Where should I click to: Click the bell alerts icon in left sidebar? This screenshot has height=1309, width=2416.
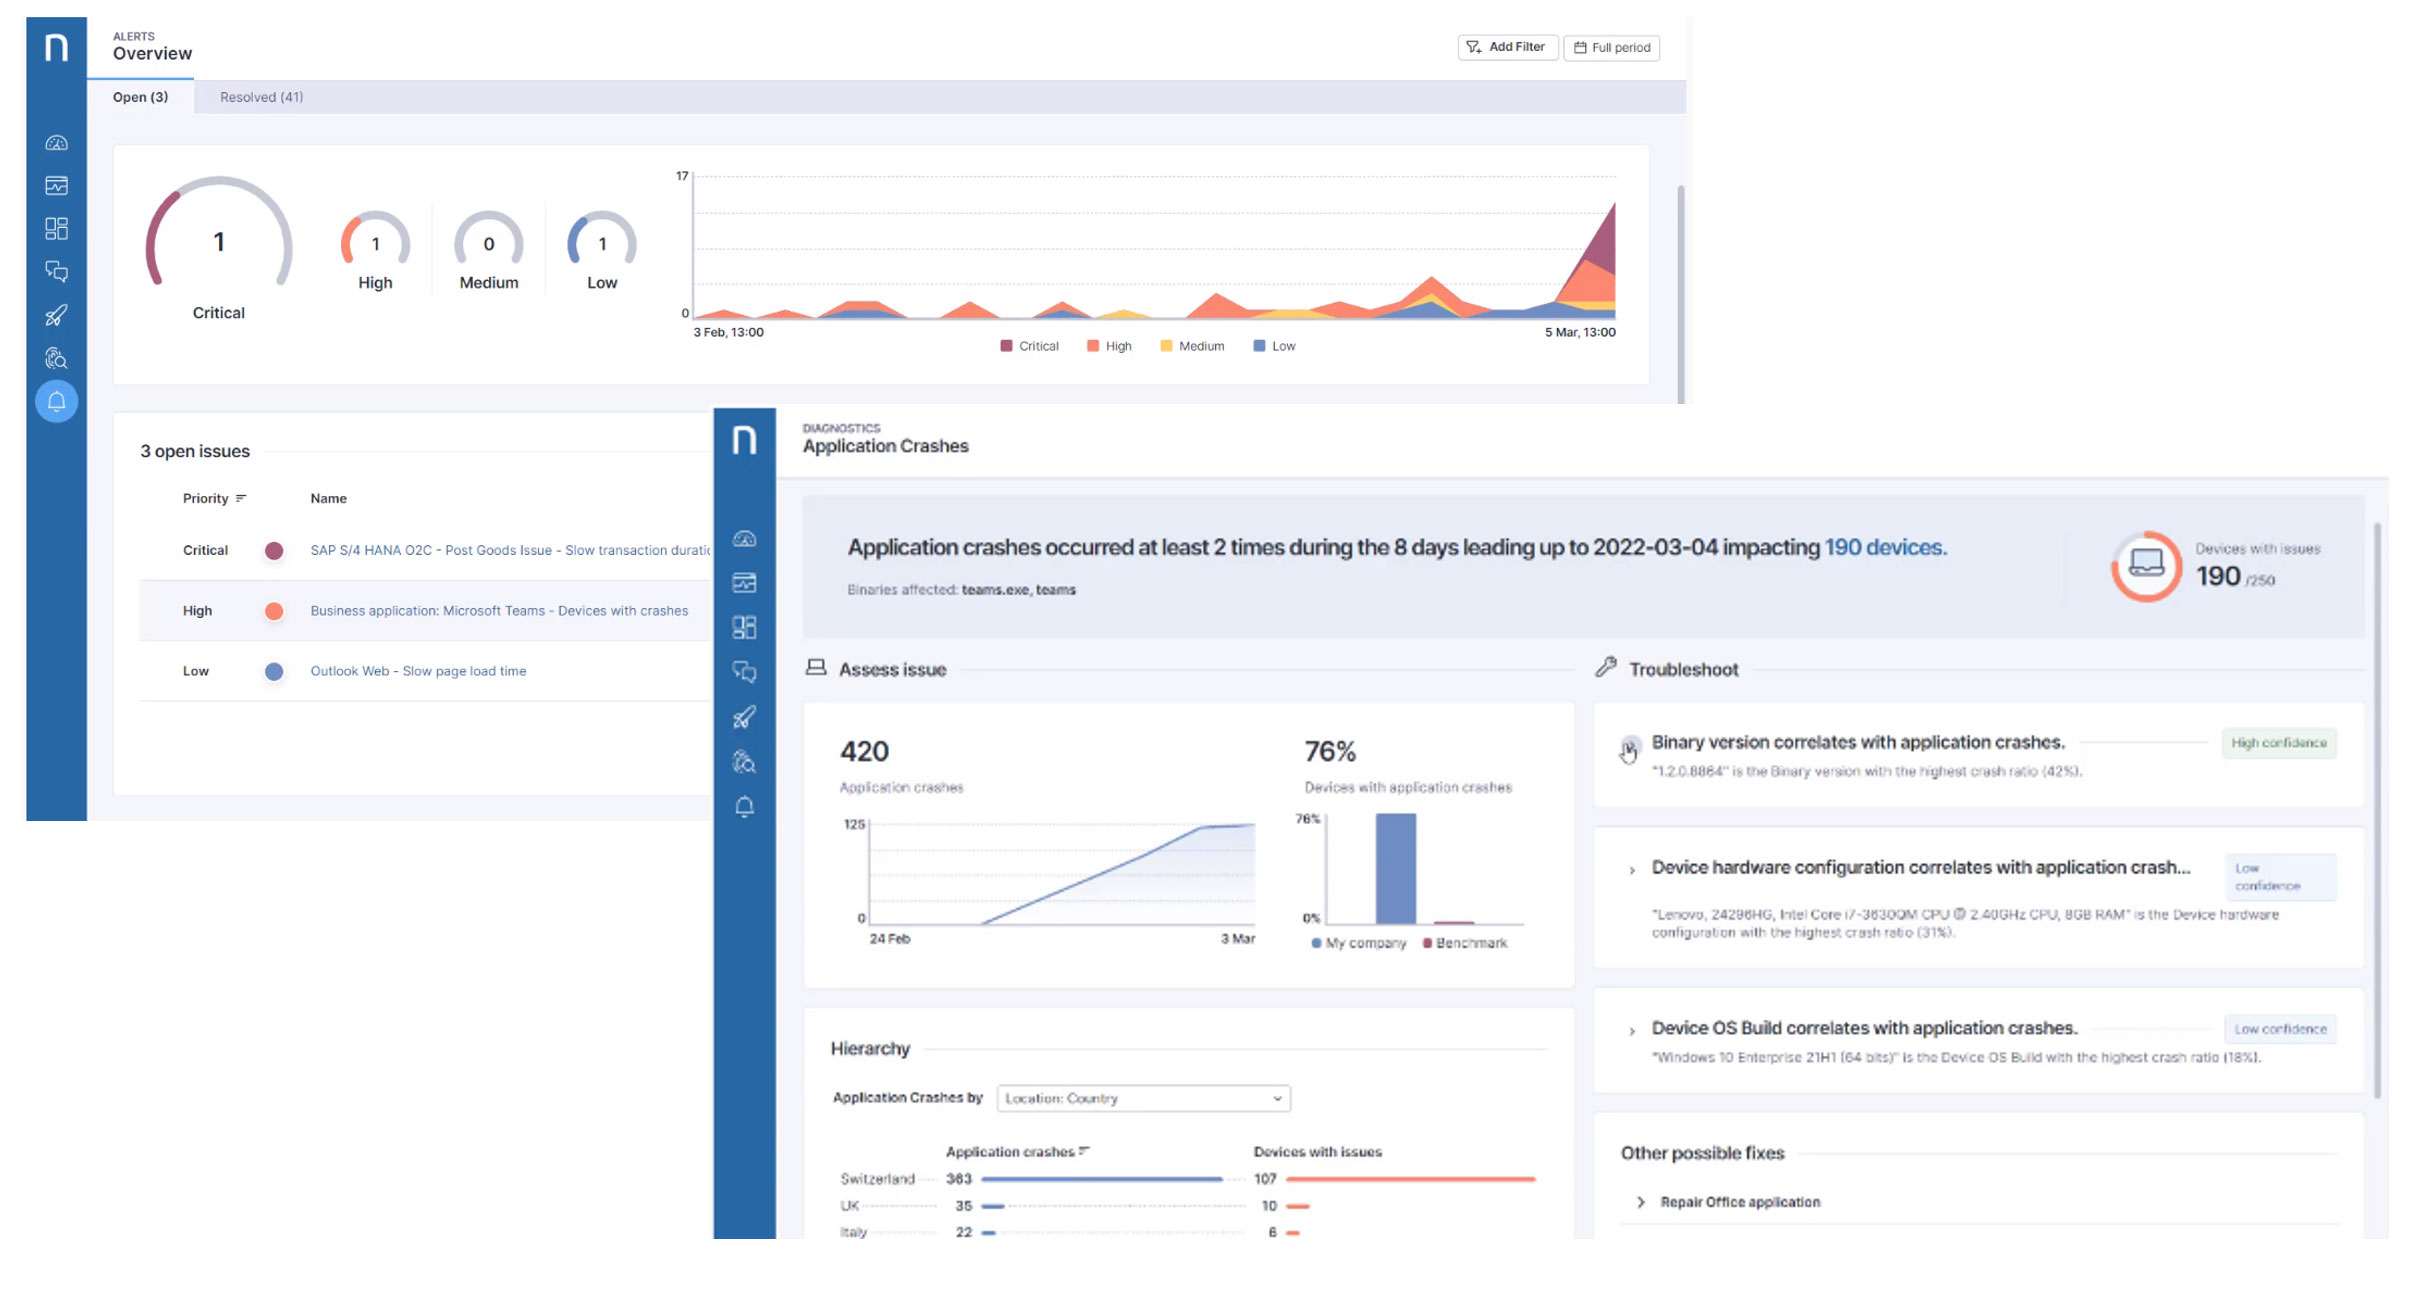[x=56, y=401]
